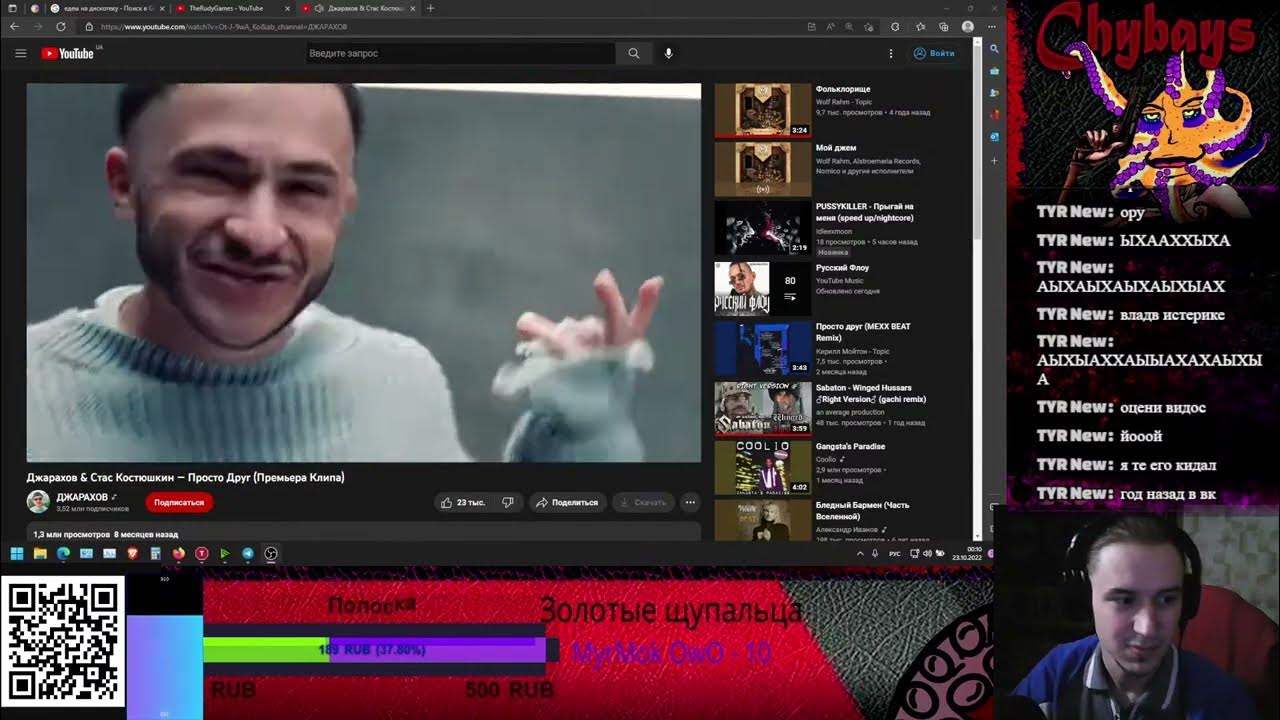Close the TheRudyGames - YouTube tab
1280x720 pixels.
coord(287,8)
